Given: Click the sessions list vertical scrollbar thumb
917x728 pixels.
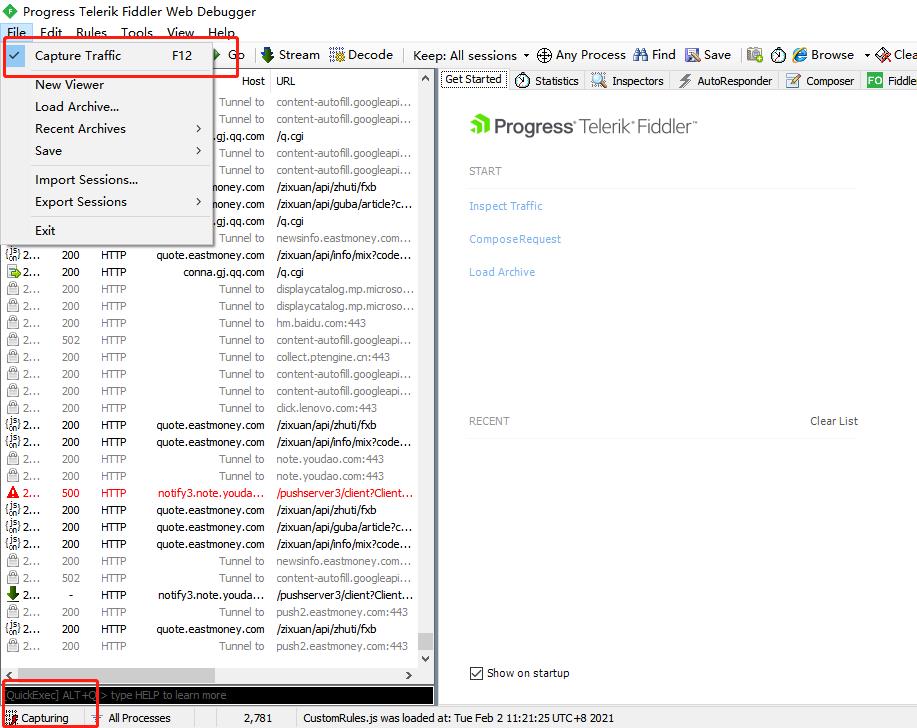Looking at the screenshot, I should (426, 641).
